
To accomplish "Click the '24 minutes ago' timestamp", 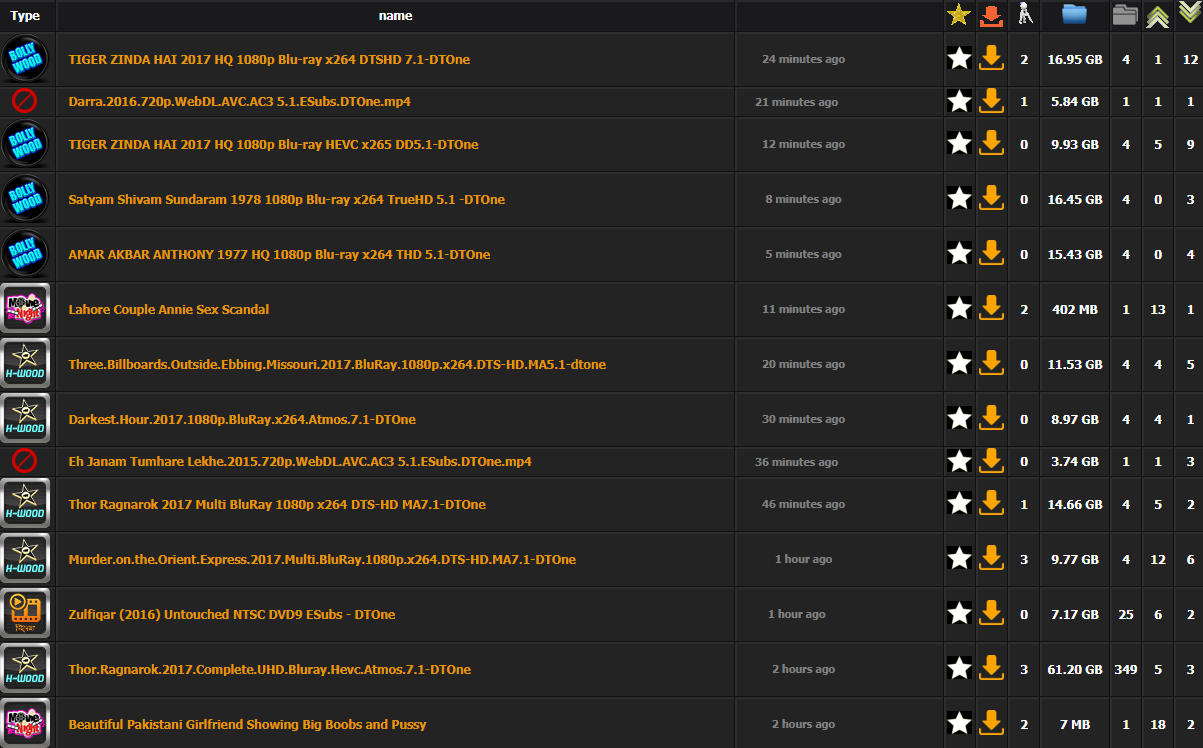I will [x=803, y=59].
